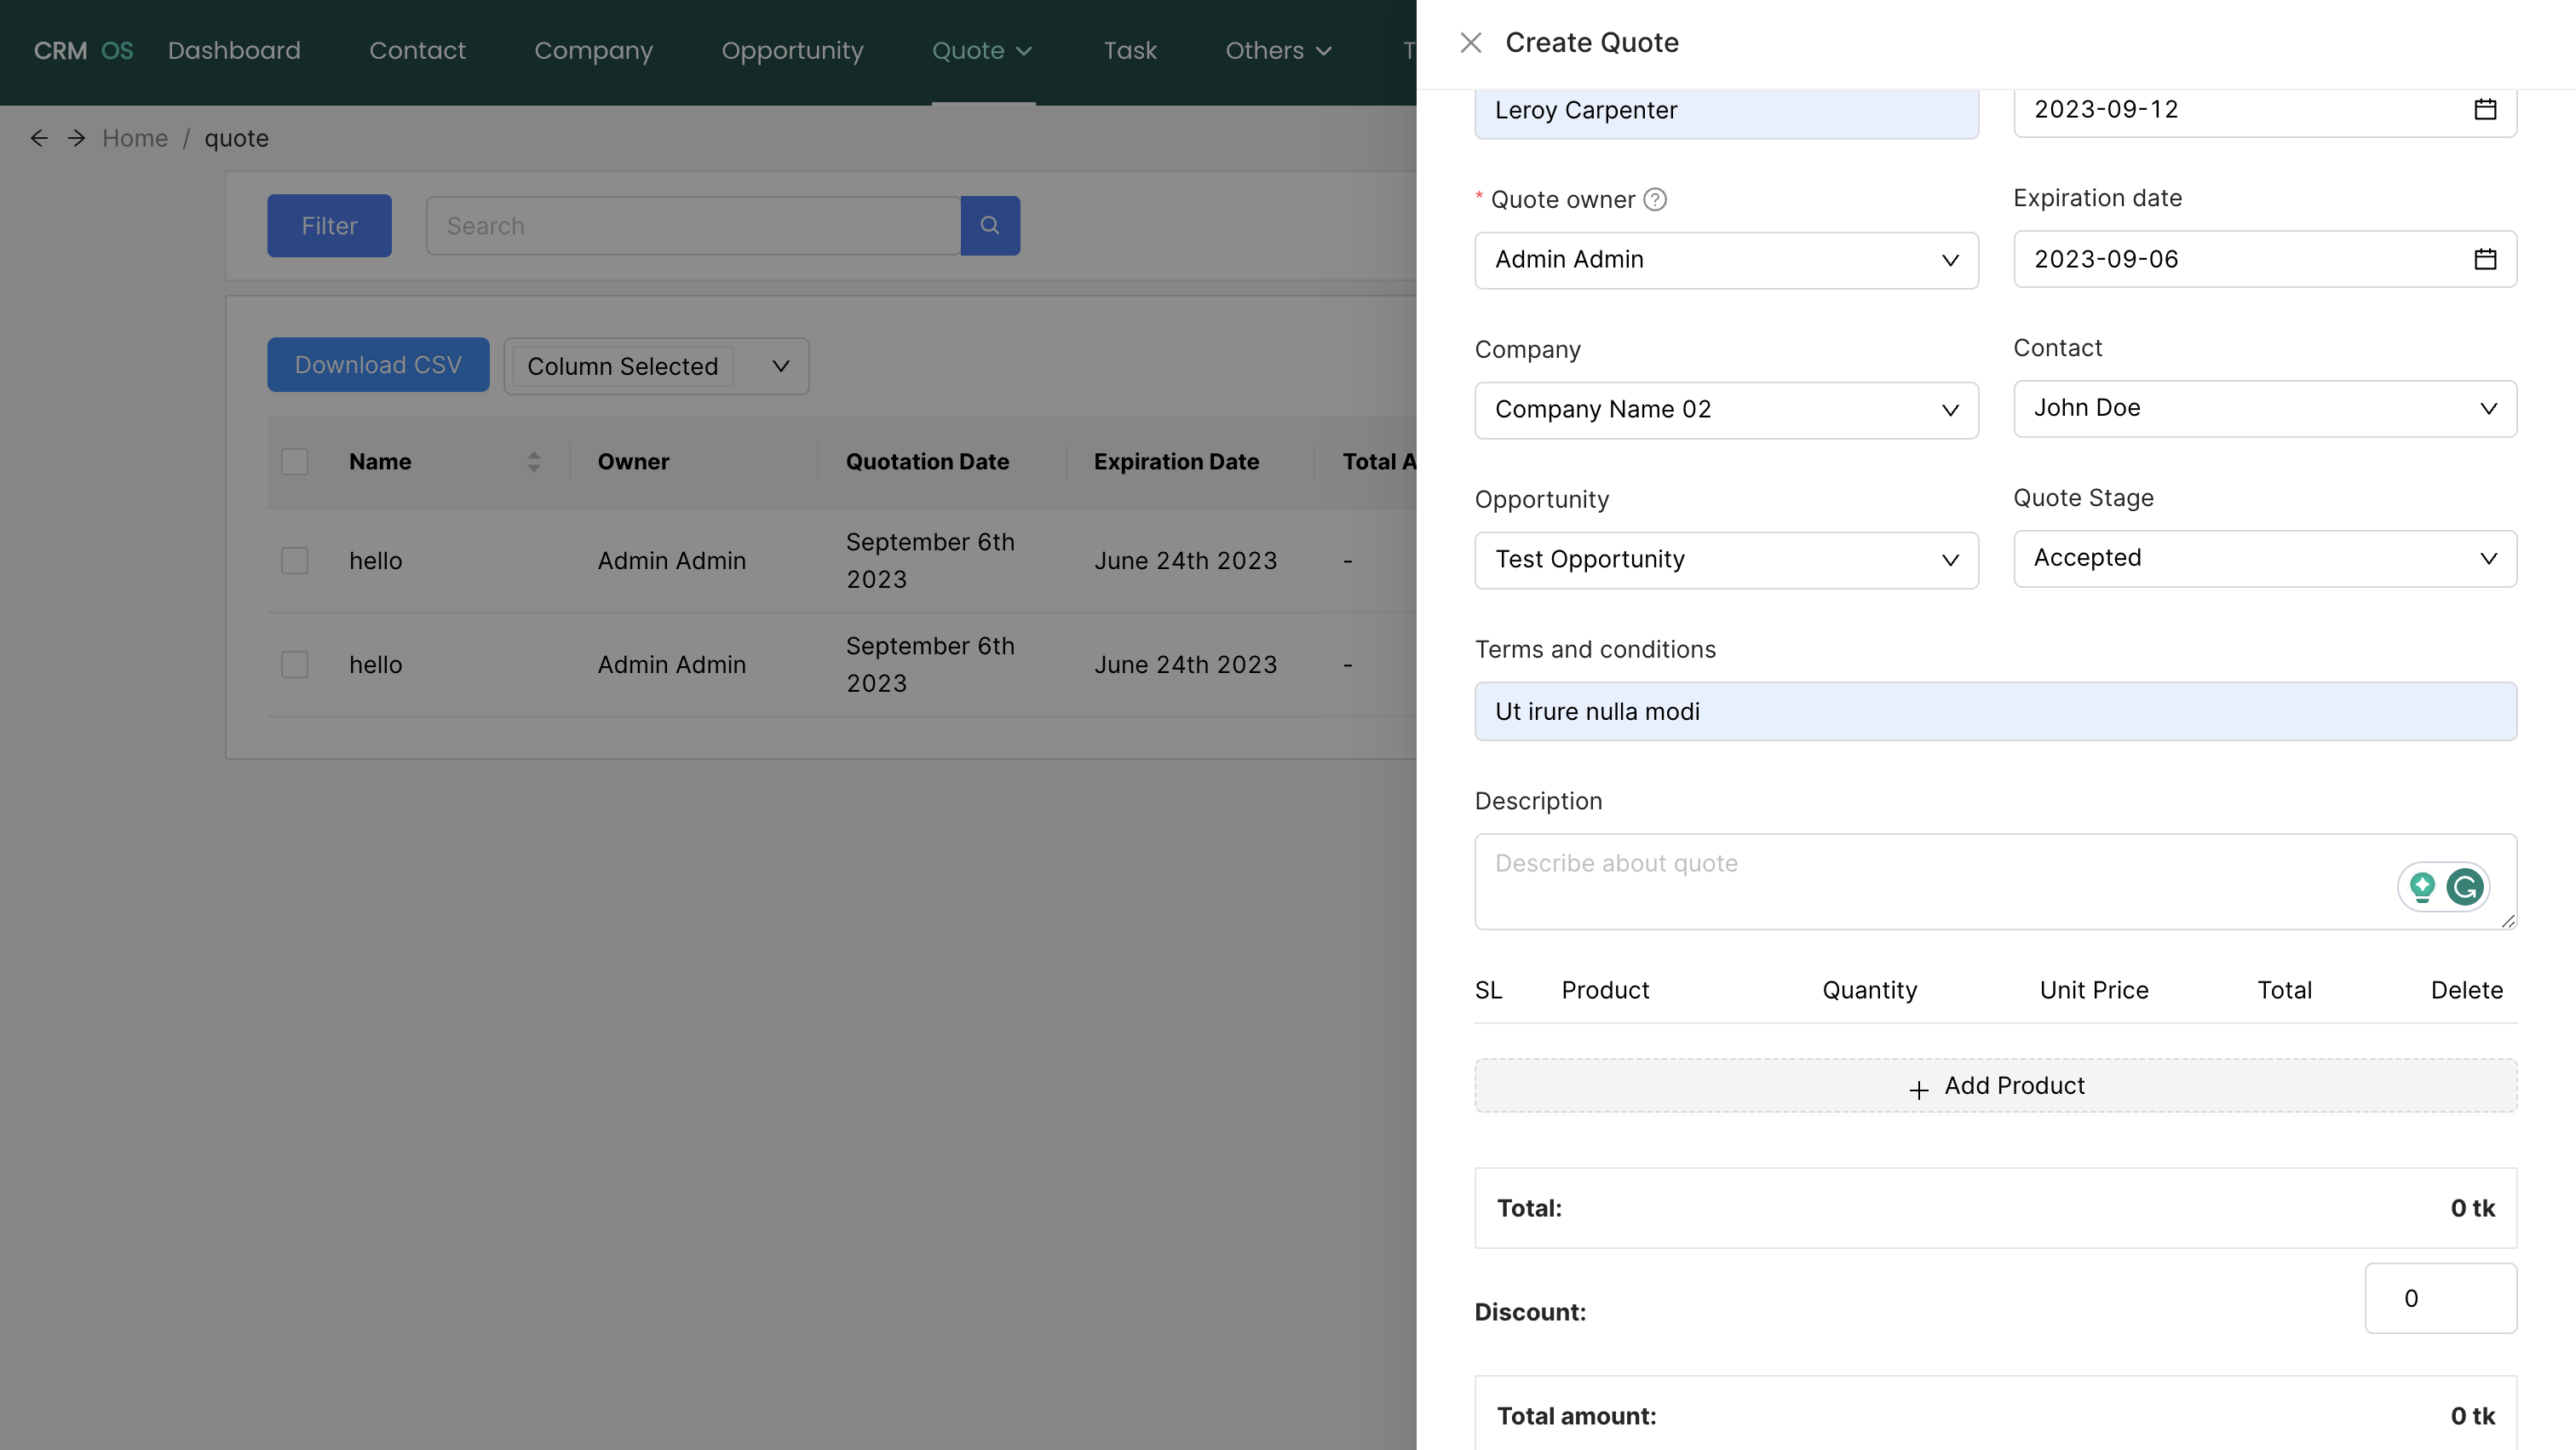Go to the Dashboard menu item
Image resolution: width=2576 pixels, height=1450 pixels.
pos(235,50)
